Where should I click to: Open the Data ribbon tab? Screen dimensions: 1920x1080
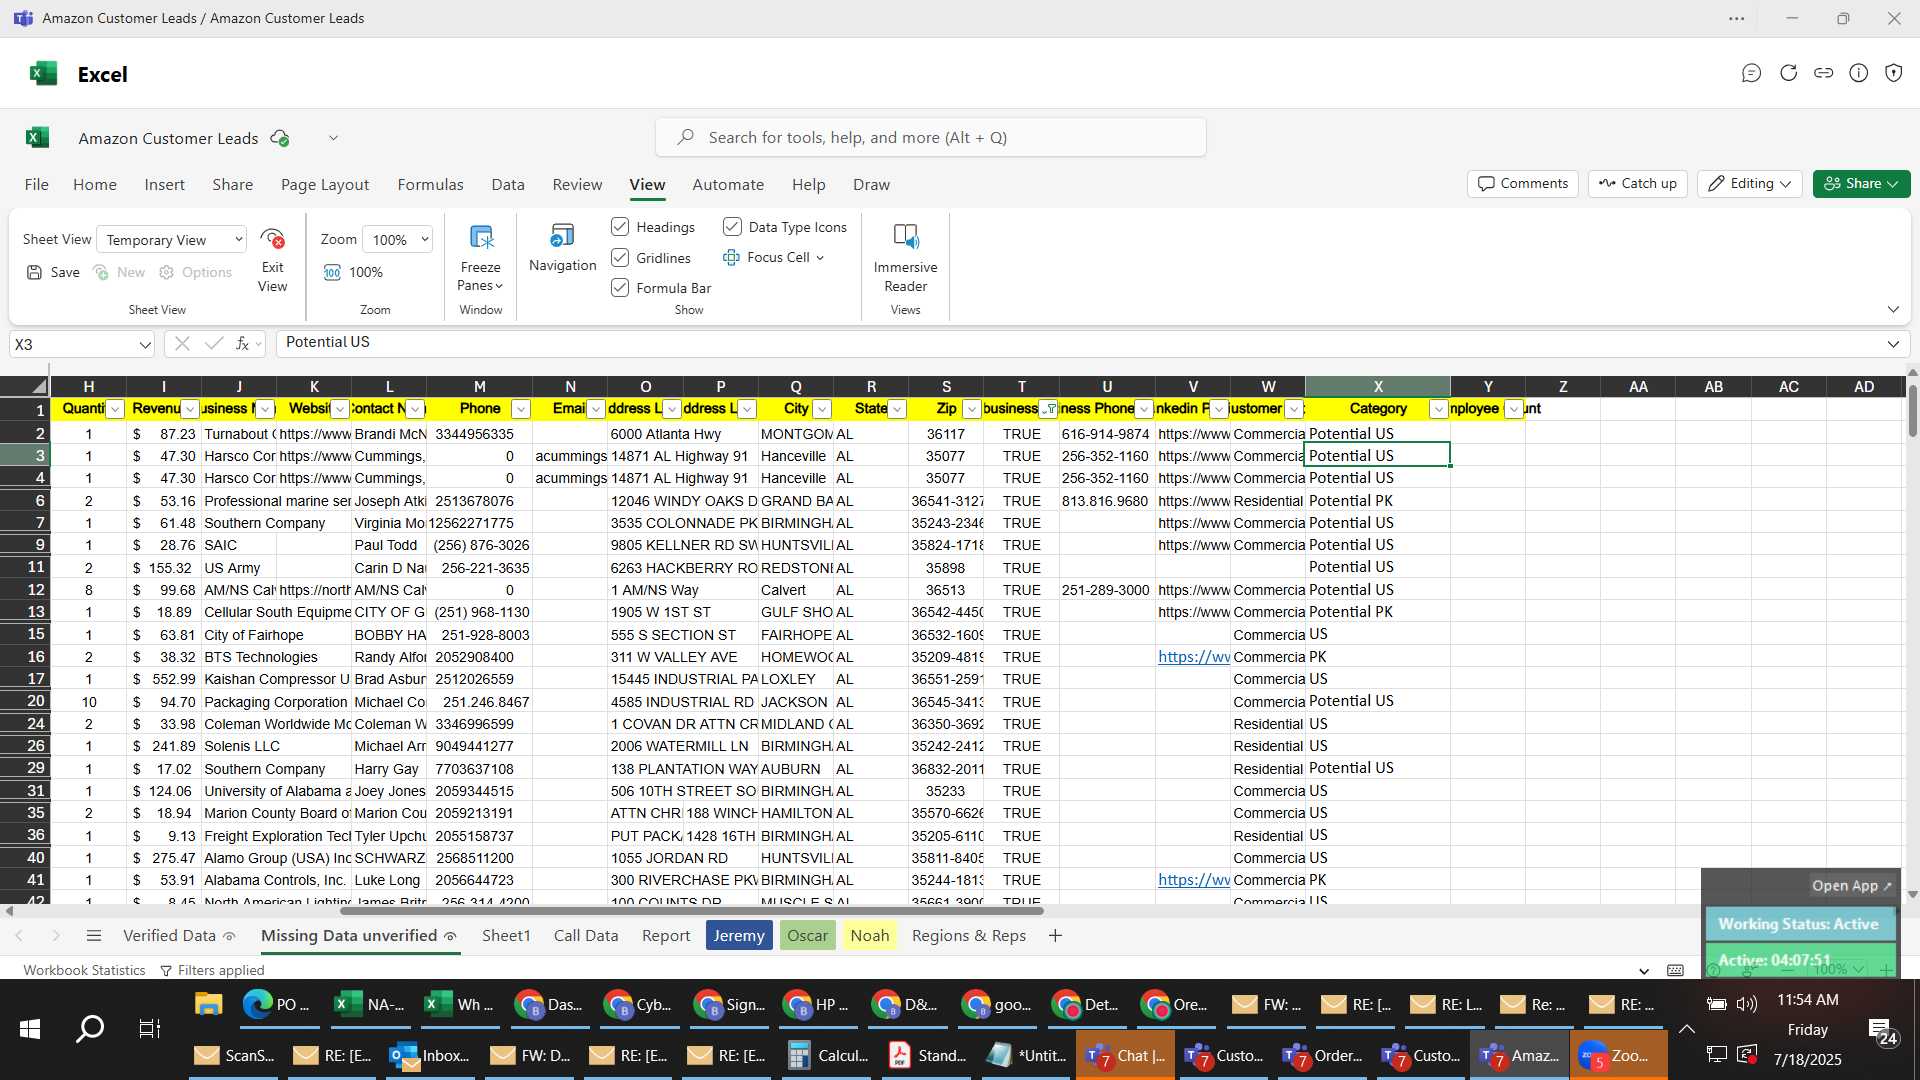[x=508, y=184]
